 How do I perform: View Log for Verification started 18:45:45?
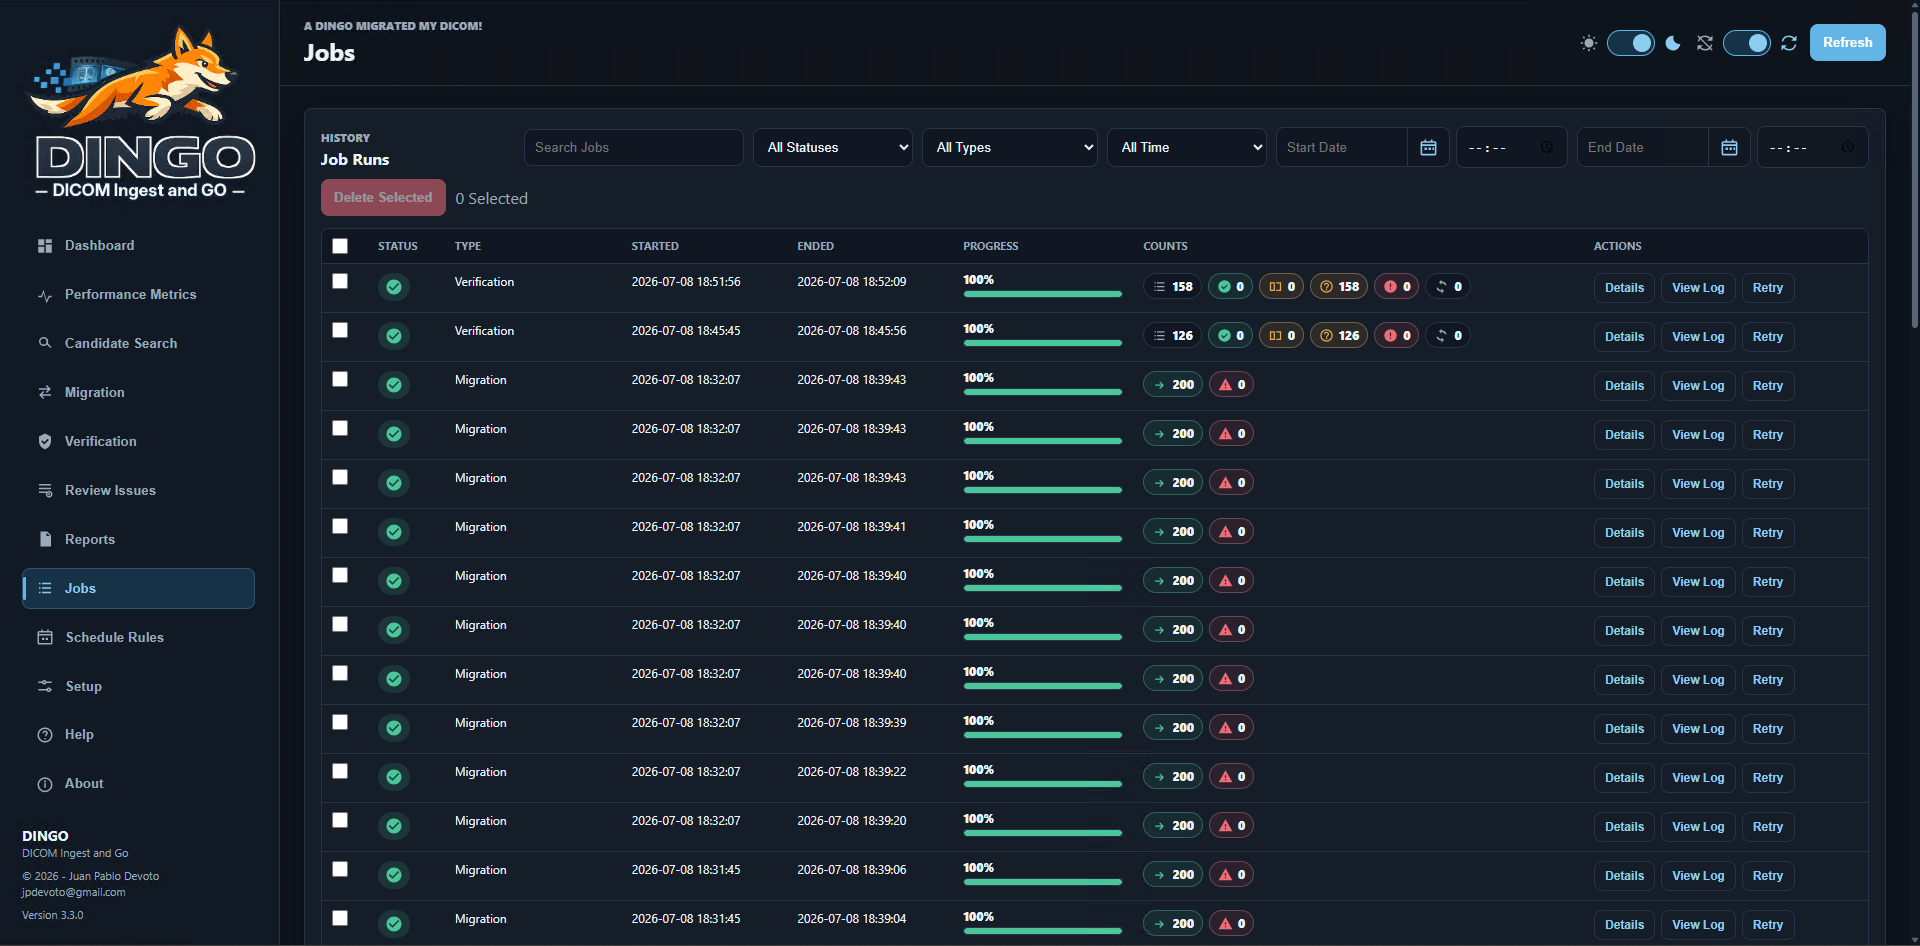[1698, 337]
